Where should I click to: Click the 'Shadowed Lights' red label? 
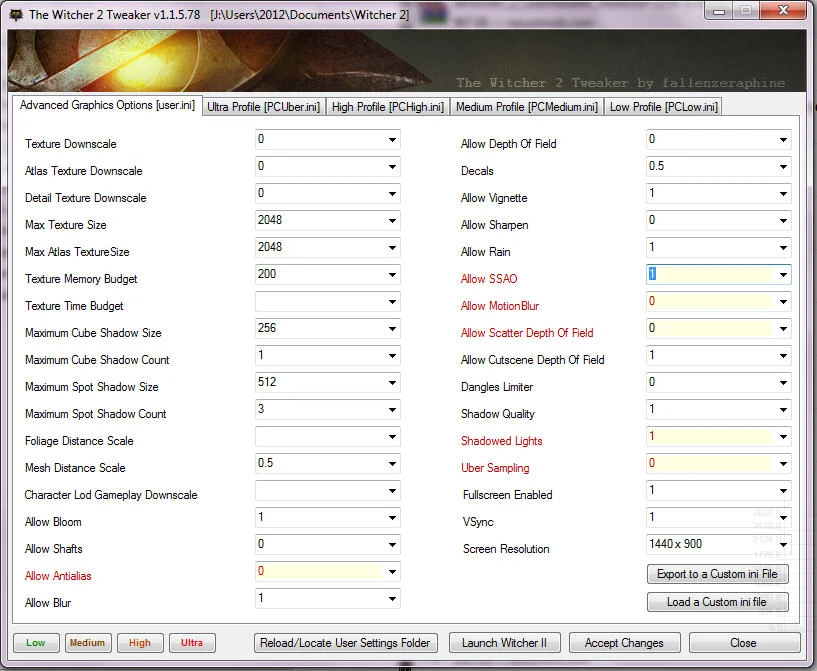pos(501,441)
